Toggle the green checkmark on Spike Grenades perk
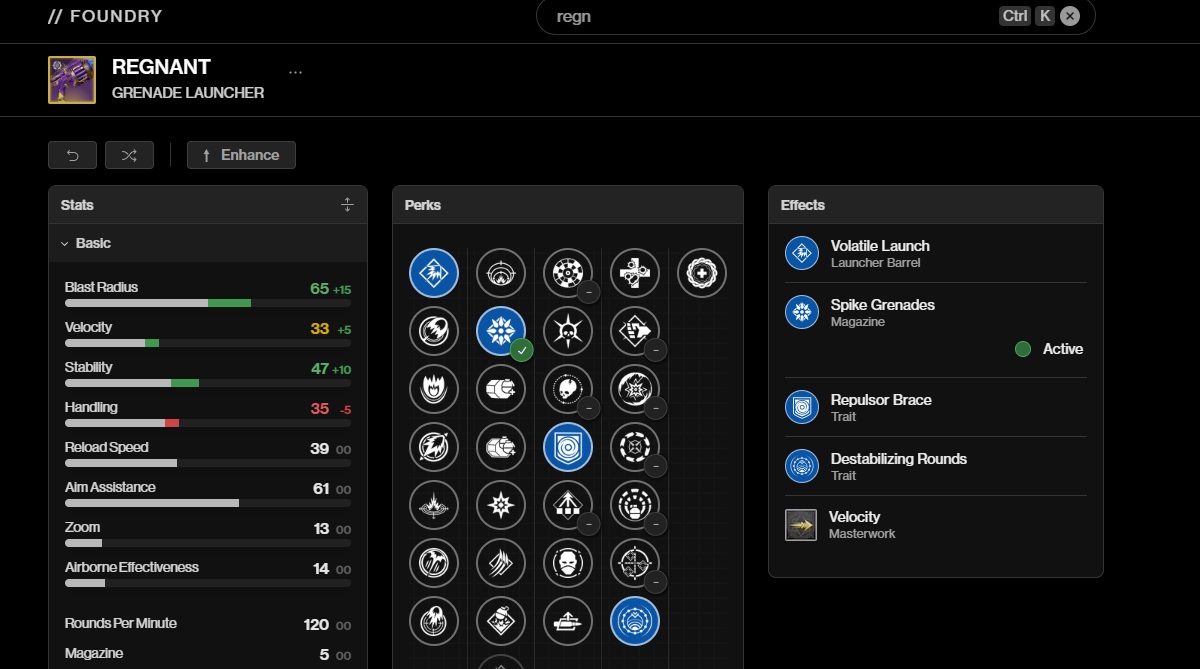The width and height of the screenshot is (1200, 669). point(520,350)
